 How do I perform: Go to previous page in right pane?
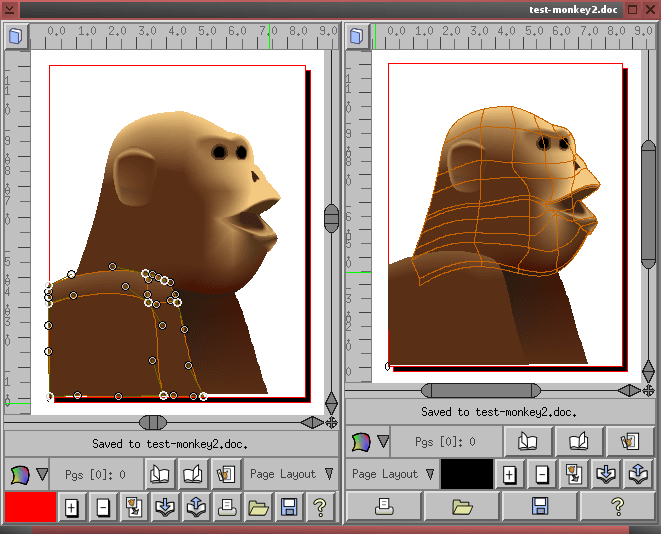click(527, 442)
